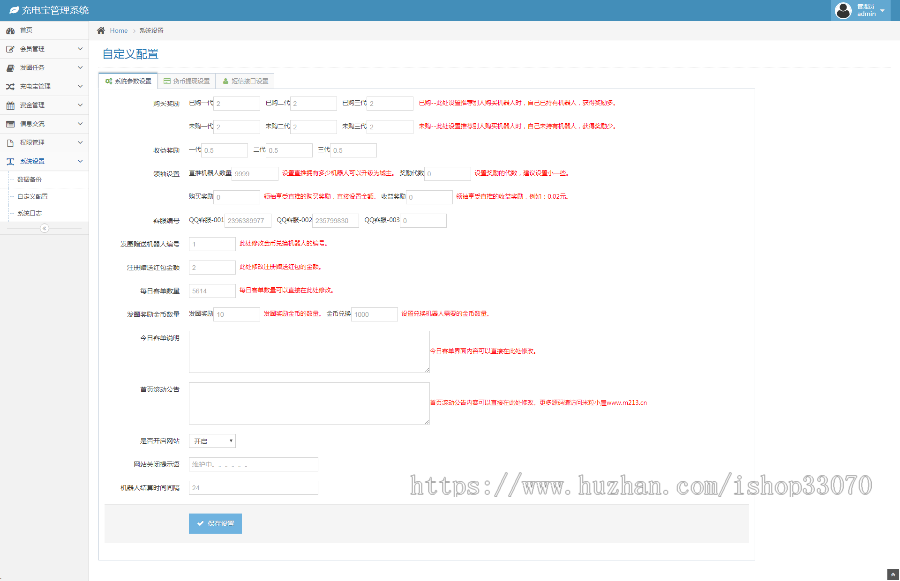Click the breadcrumb house icon
The width and height of the screenshot is (900, 581).
pos(101,30)
